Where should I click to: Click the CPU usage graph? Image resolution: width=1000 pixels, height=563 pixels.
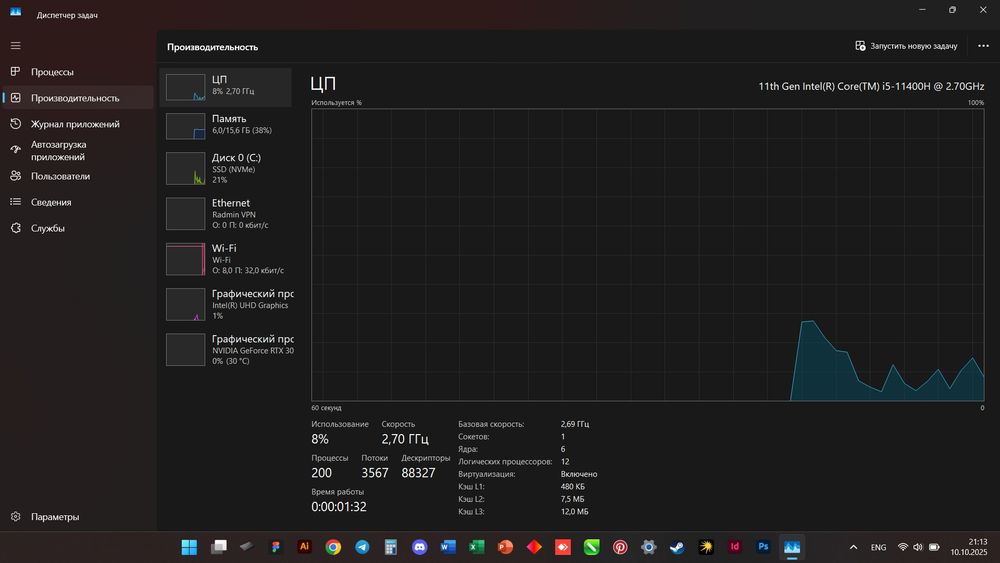coord(647,254)
